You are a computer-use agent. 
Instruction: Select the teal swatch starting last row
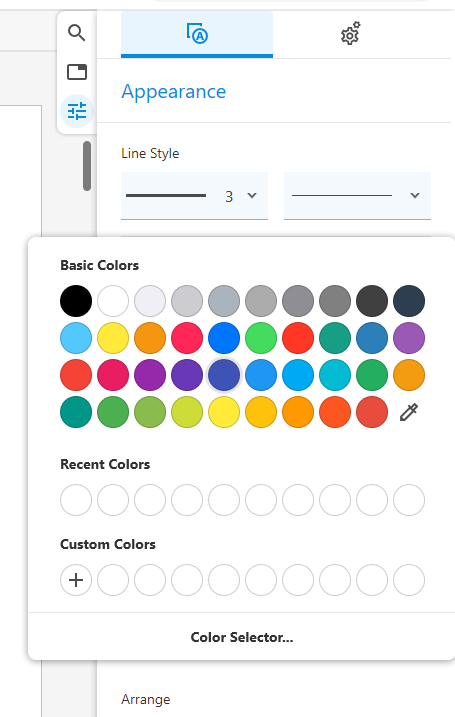[x=76, y=412]
